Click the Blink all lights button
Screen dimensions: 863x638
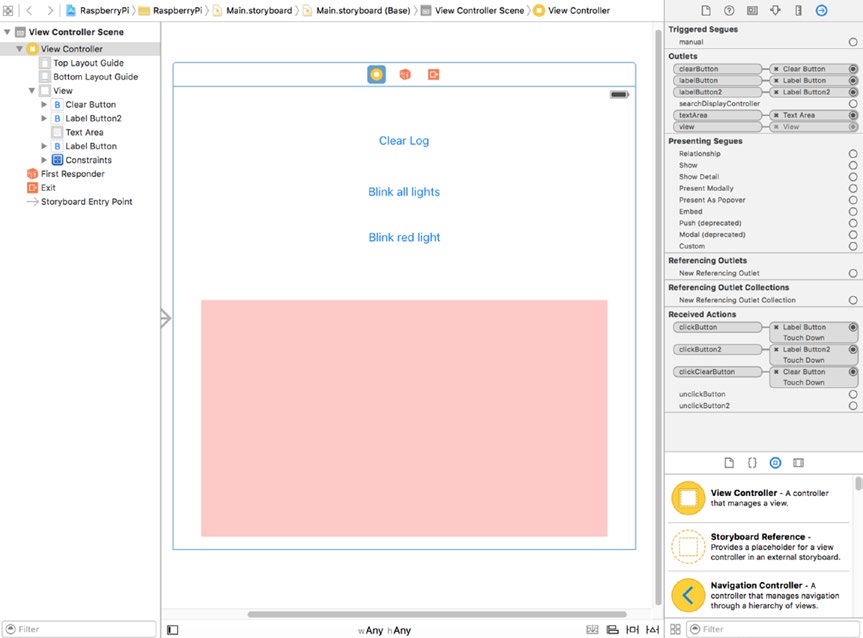click(x=404, y=192)
